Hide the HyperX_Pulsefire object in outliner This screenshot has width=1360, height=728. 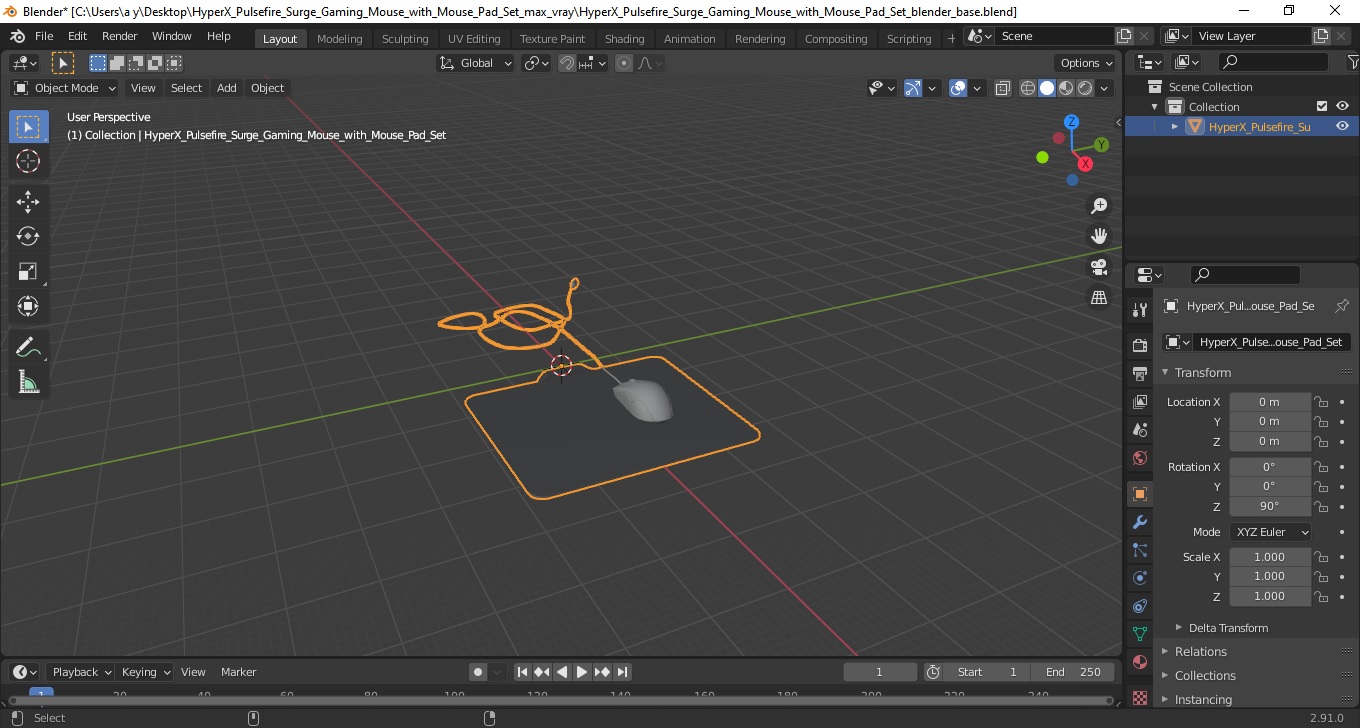point(1342,127)
